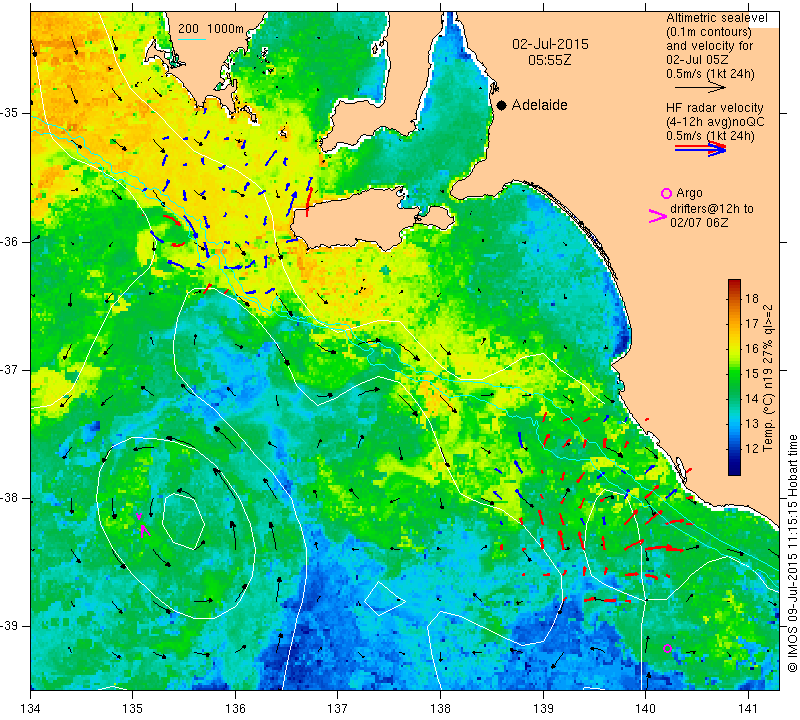This screenshot has height=720, width=800.
Task: Click the magenta drifter marker inside the eddy
Action: coord(144,527)
